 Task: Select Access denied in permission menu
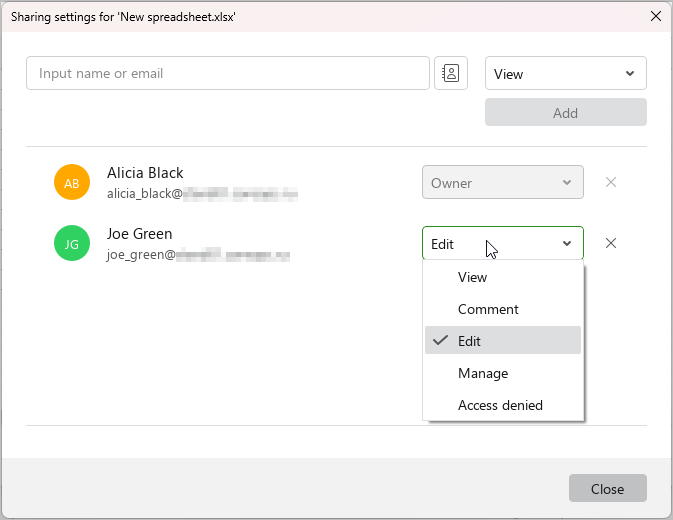503,405
